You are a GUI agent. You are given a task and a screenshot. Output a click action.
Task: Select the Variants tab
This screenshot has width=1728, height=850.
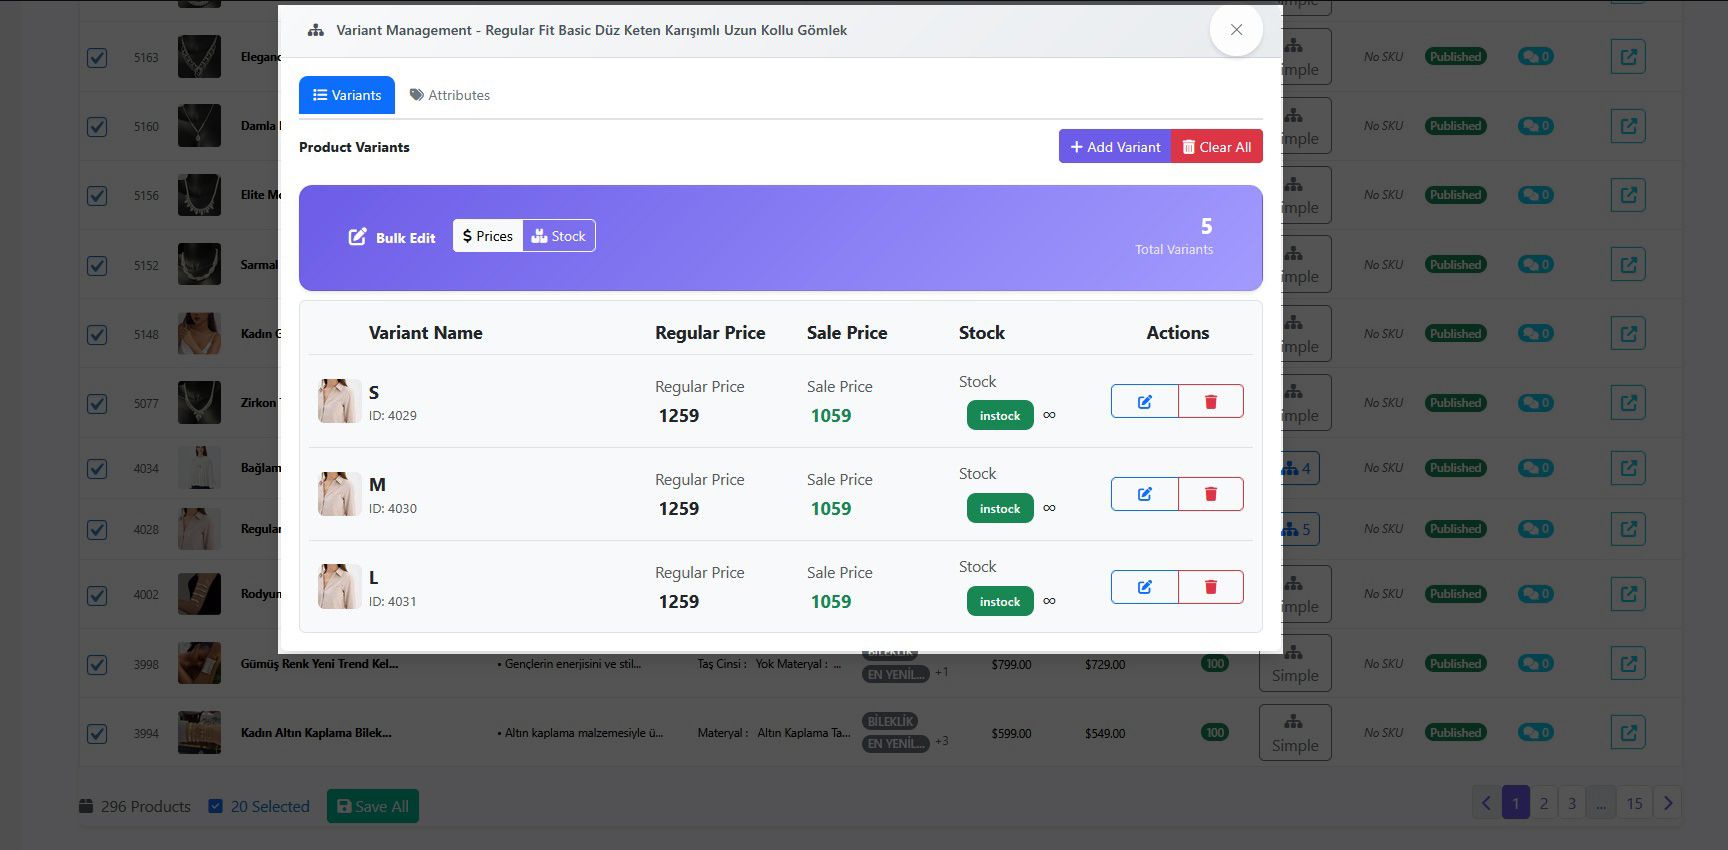coord(347,95)
